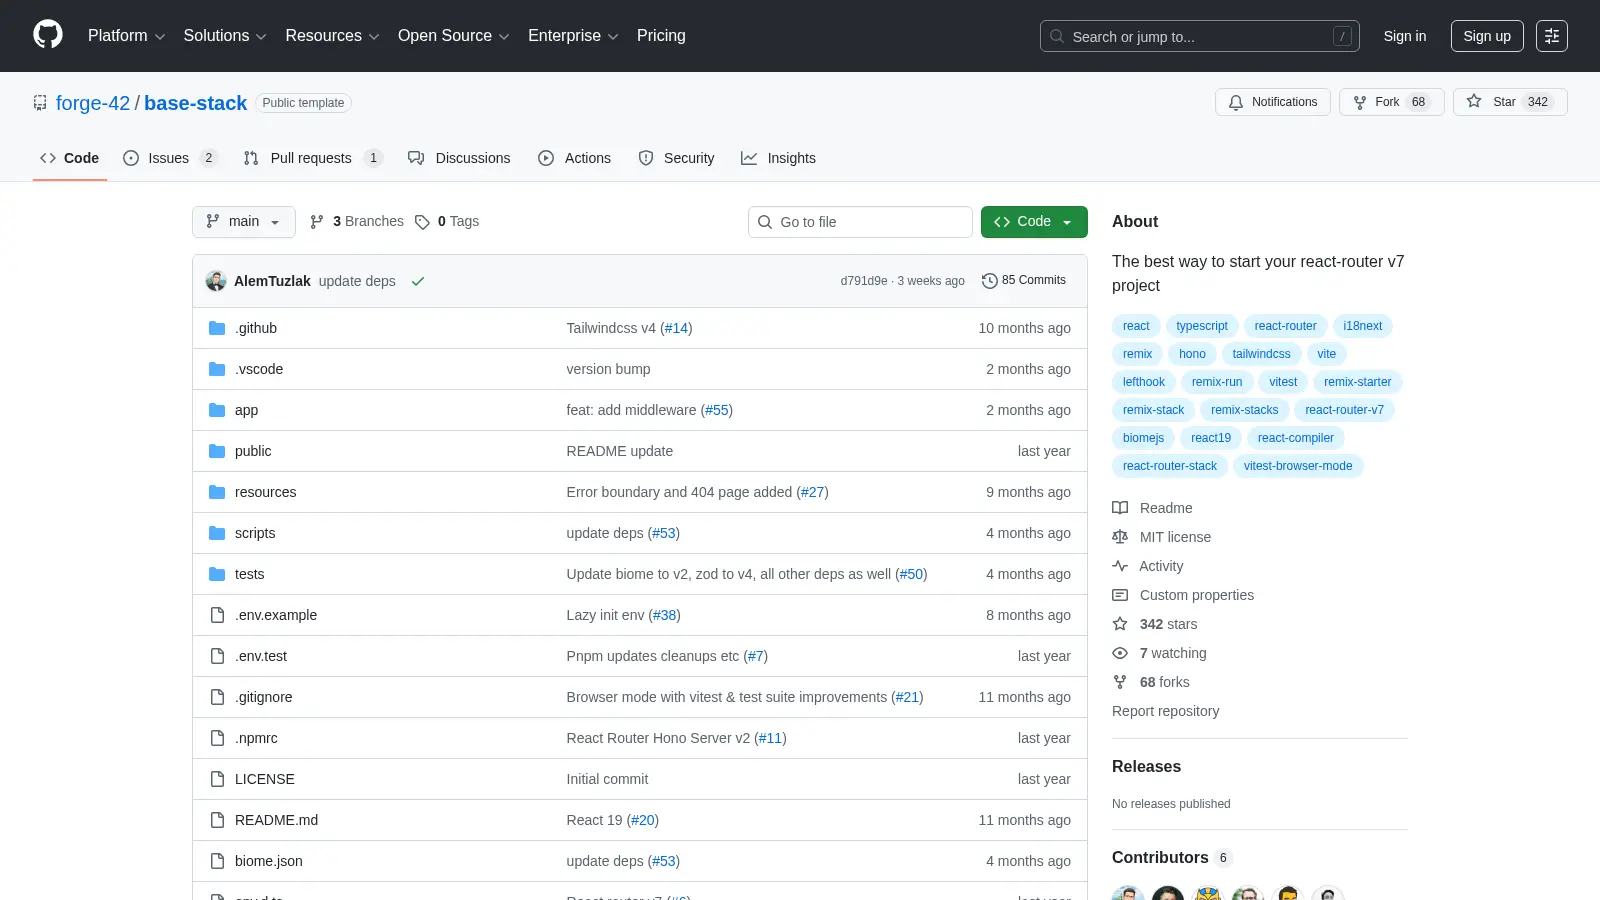Switch to the Code tab
The height and width of the screenshot is (900, 1600).
(70, 158)
